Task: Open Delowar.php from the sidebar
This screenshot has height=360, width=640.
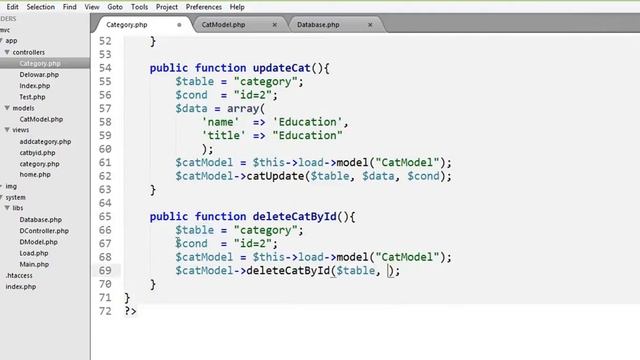Action: point(39,74)
